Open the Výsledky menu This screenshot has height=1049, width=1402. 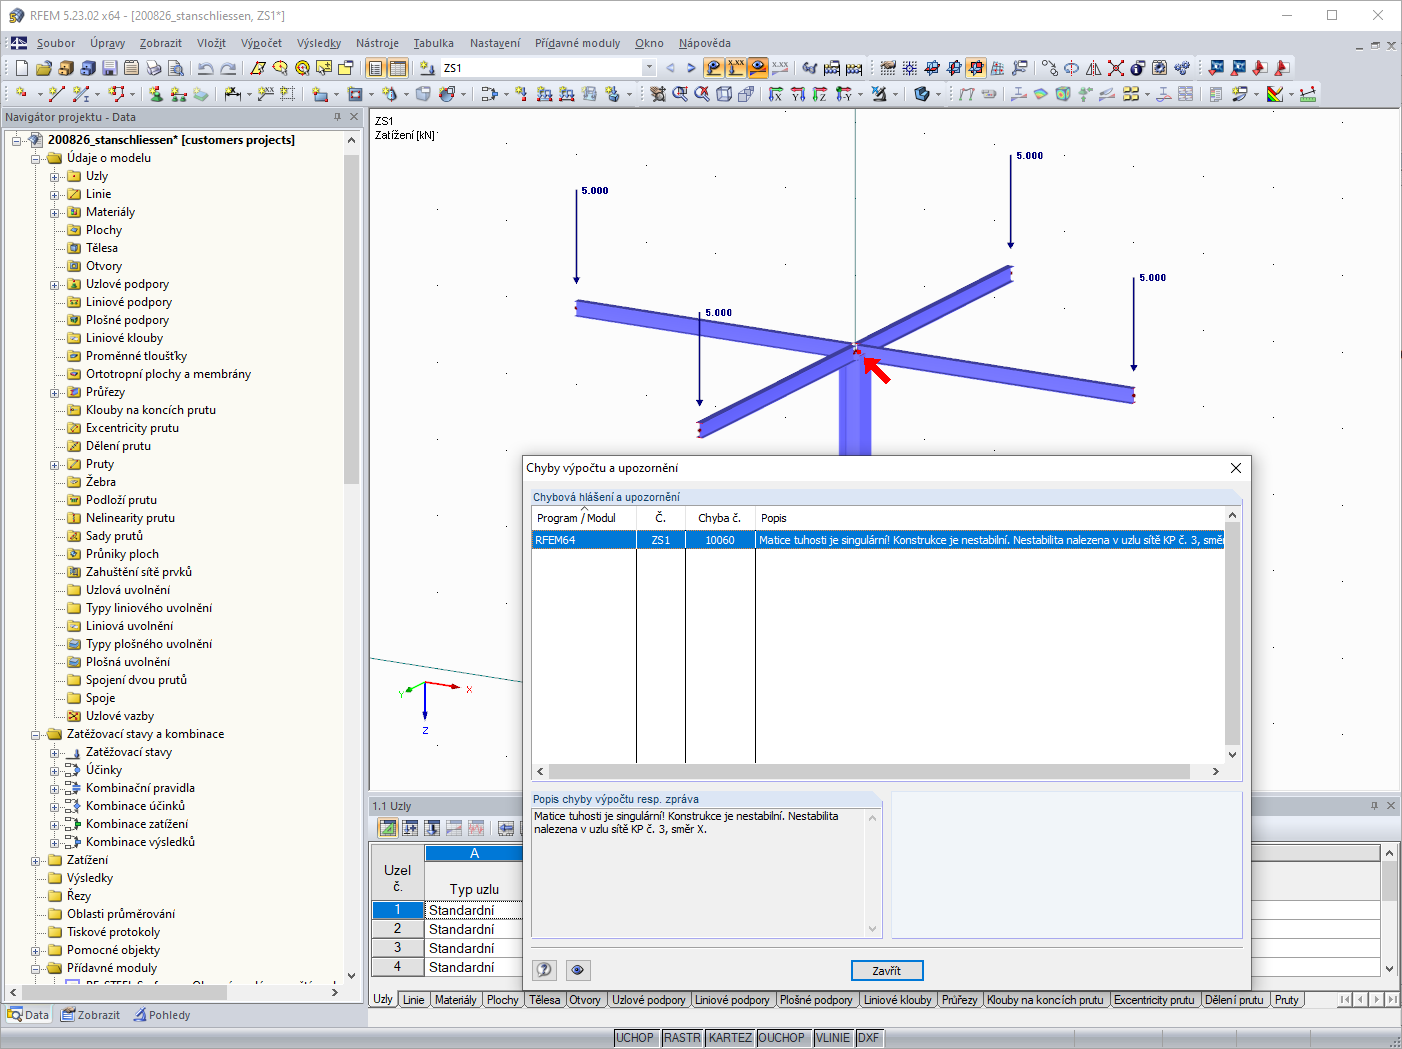[319, 43]
